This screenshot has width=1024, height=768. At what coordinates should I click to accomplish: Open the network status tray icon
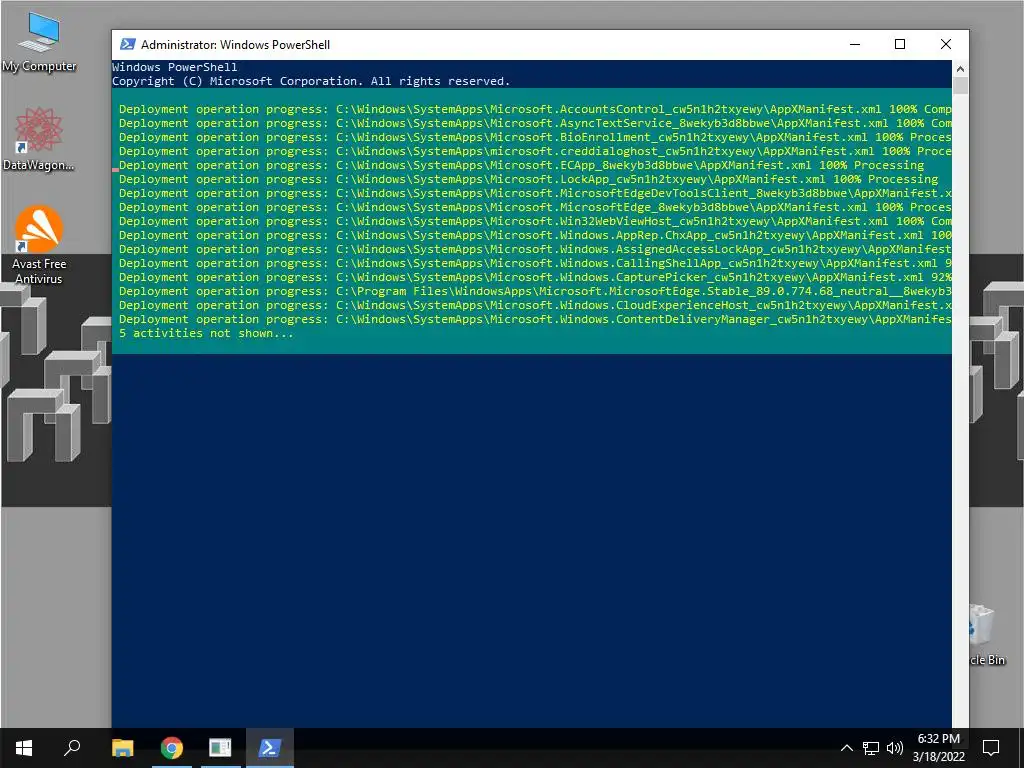[x=871, y=748]
